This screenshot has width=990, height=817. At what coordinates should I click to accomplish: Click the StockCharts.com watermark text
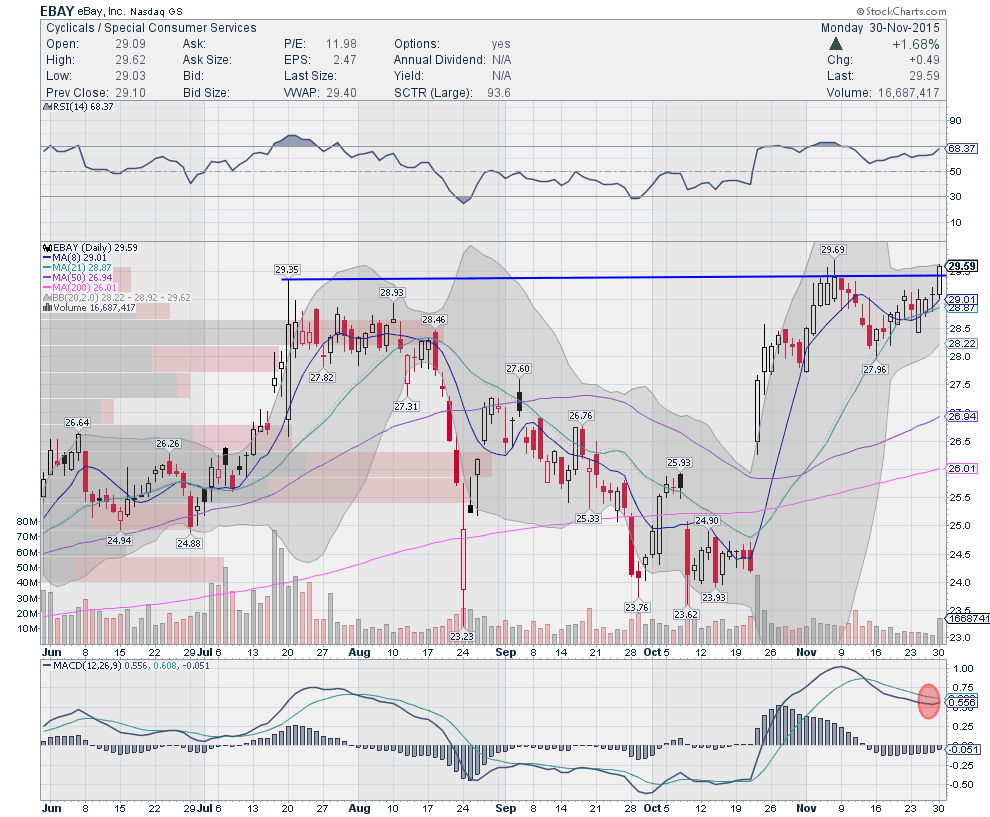902,11
